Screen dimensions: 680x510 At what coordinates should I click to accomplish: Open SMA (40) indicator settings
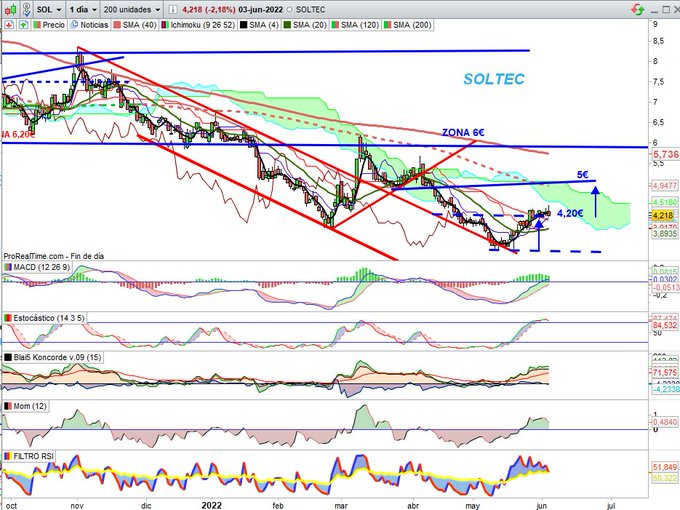pyautogui.click(x=139, y=25)
